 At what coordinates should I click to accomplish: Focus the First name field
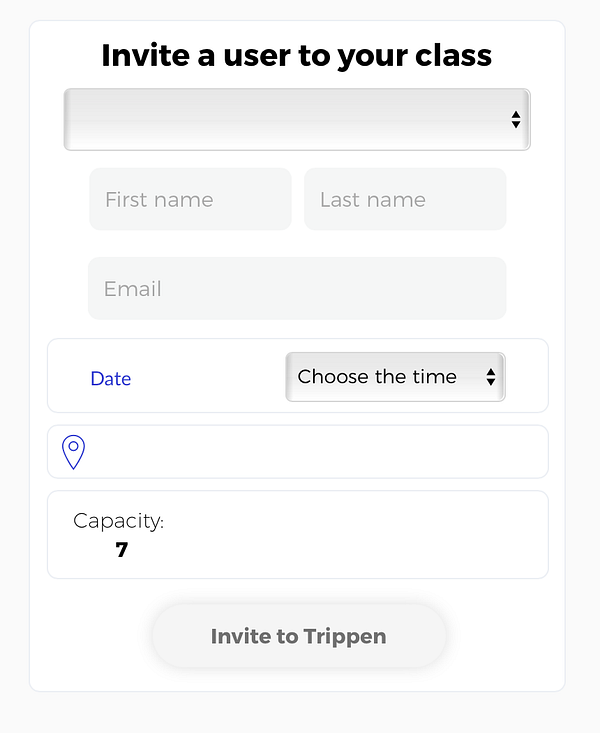(190, 199)
